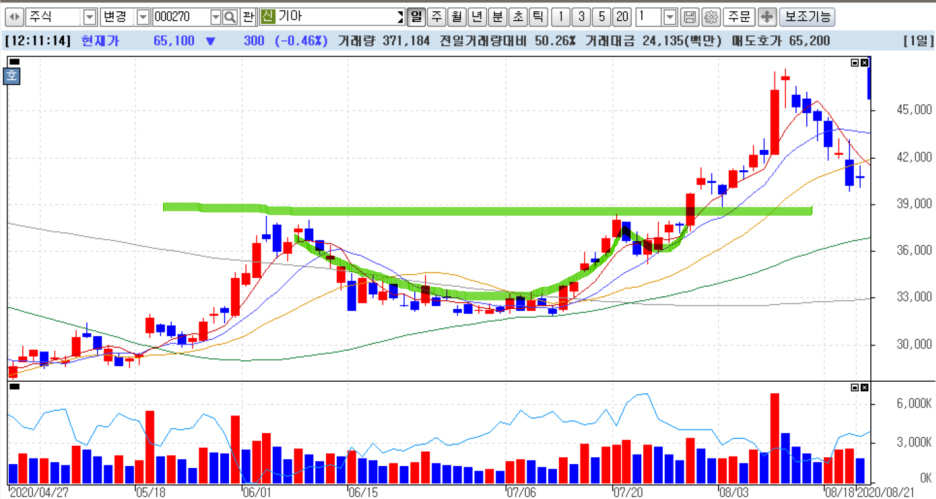936x499 pixels.
Task: Select the 초 second period toggle
Action: [x=518, y=17]
